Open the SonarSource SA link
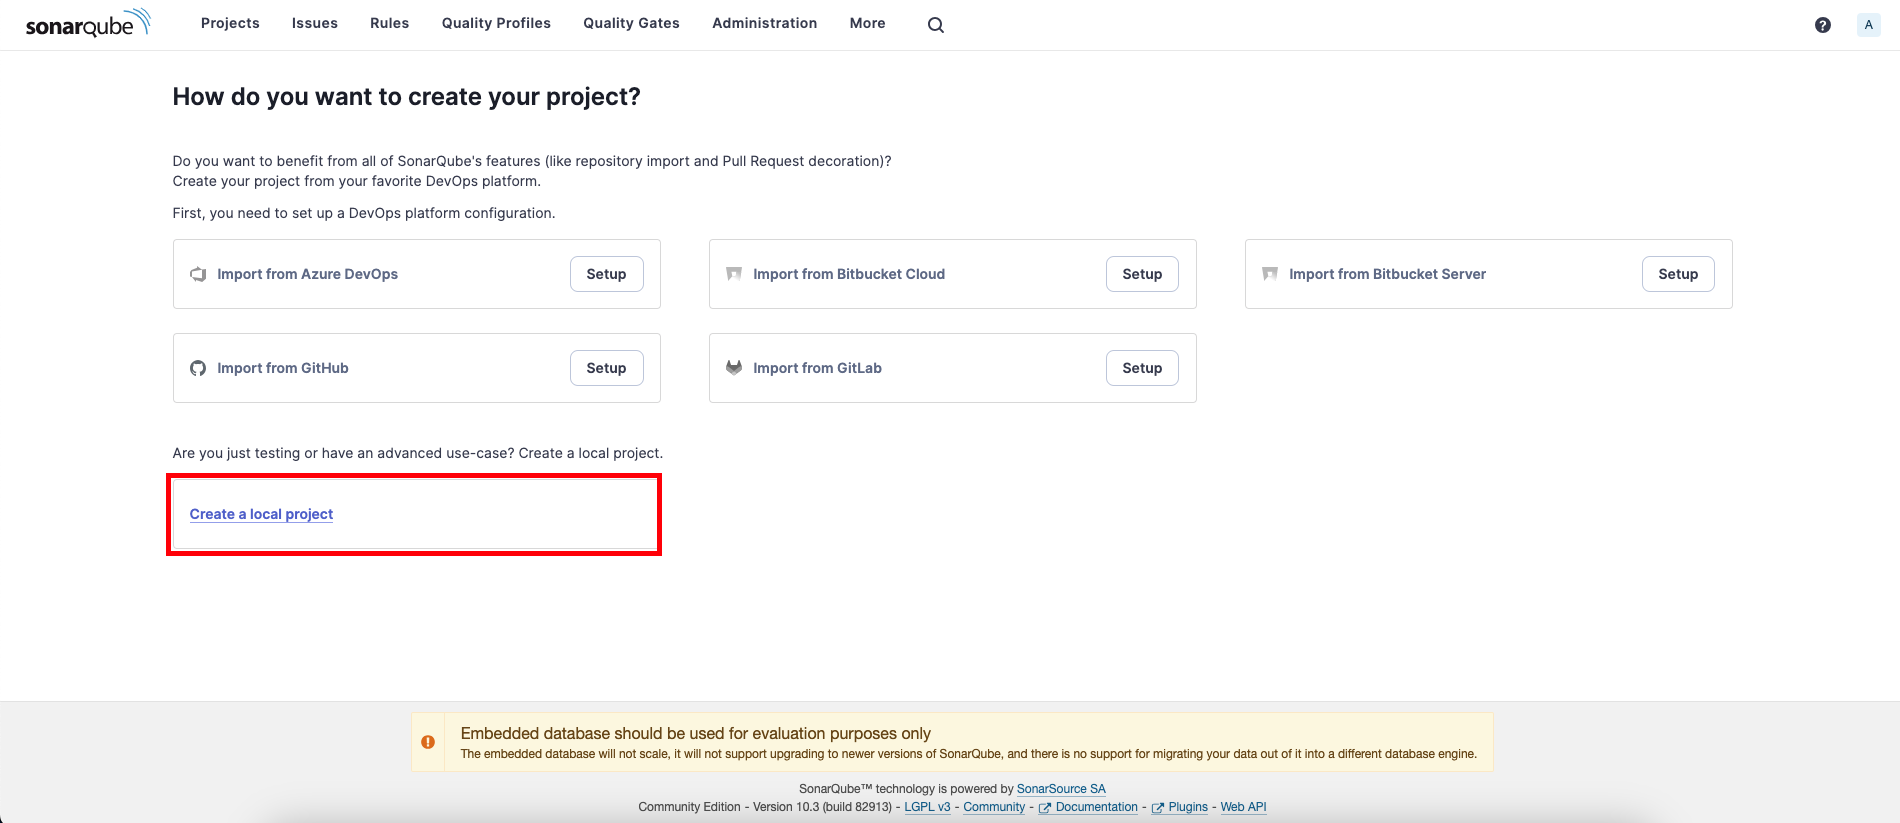The width and height of the screenshot is (1900, 823). coord(1061,789)
